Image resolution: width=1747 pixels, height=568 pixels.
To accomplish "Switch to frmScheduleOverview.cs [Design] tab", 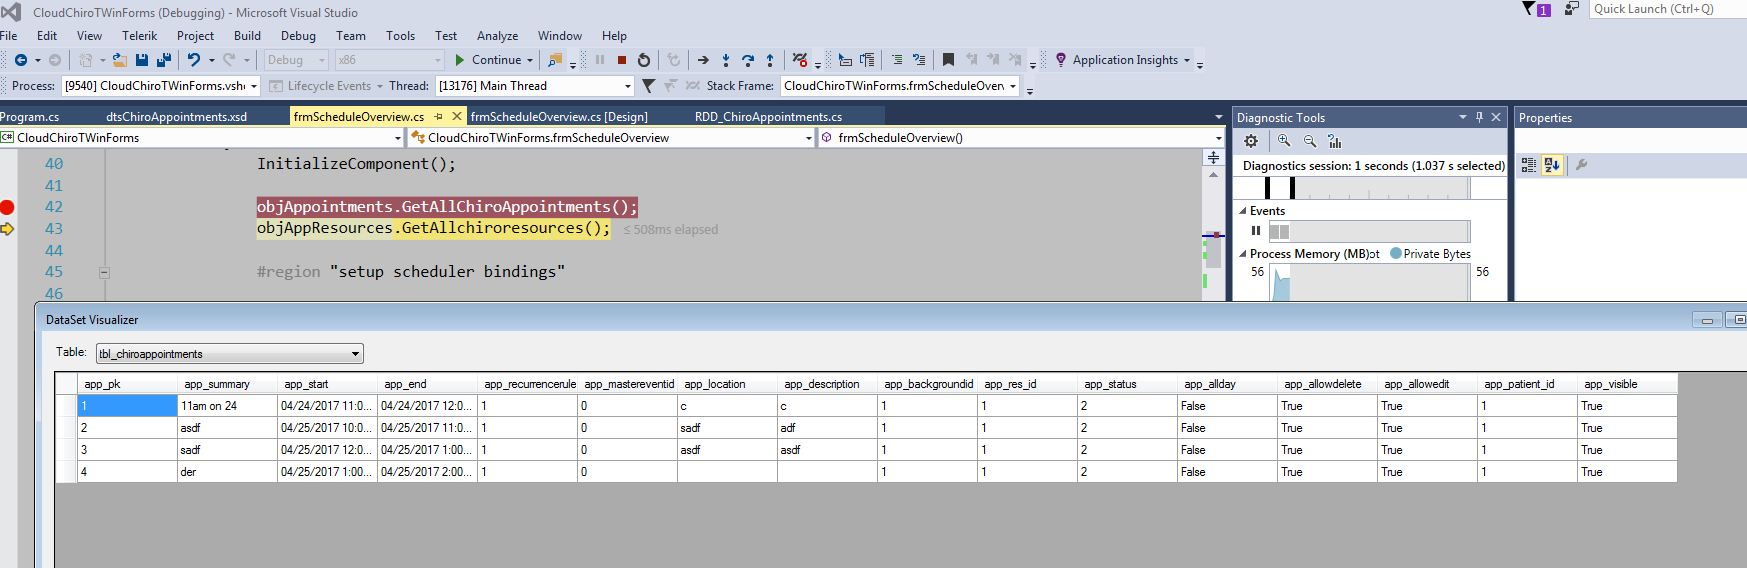I will coord(559,117).
